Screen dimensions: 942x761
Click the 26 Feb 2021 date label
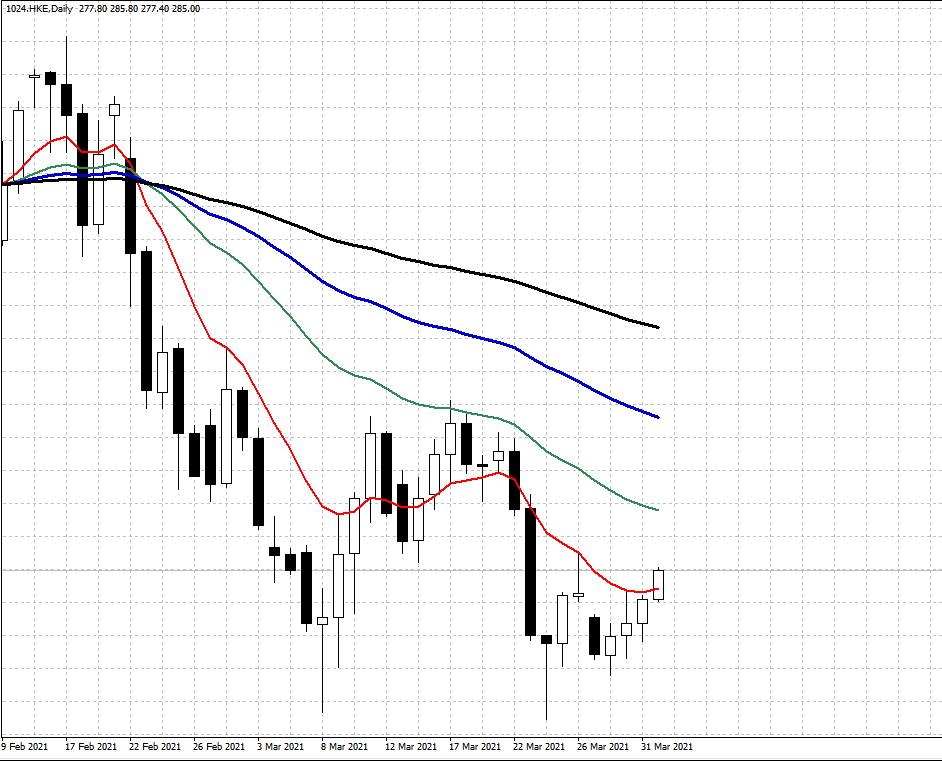point(219,746)
